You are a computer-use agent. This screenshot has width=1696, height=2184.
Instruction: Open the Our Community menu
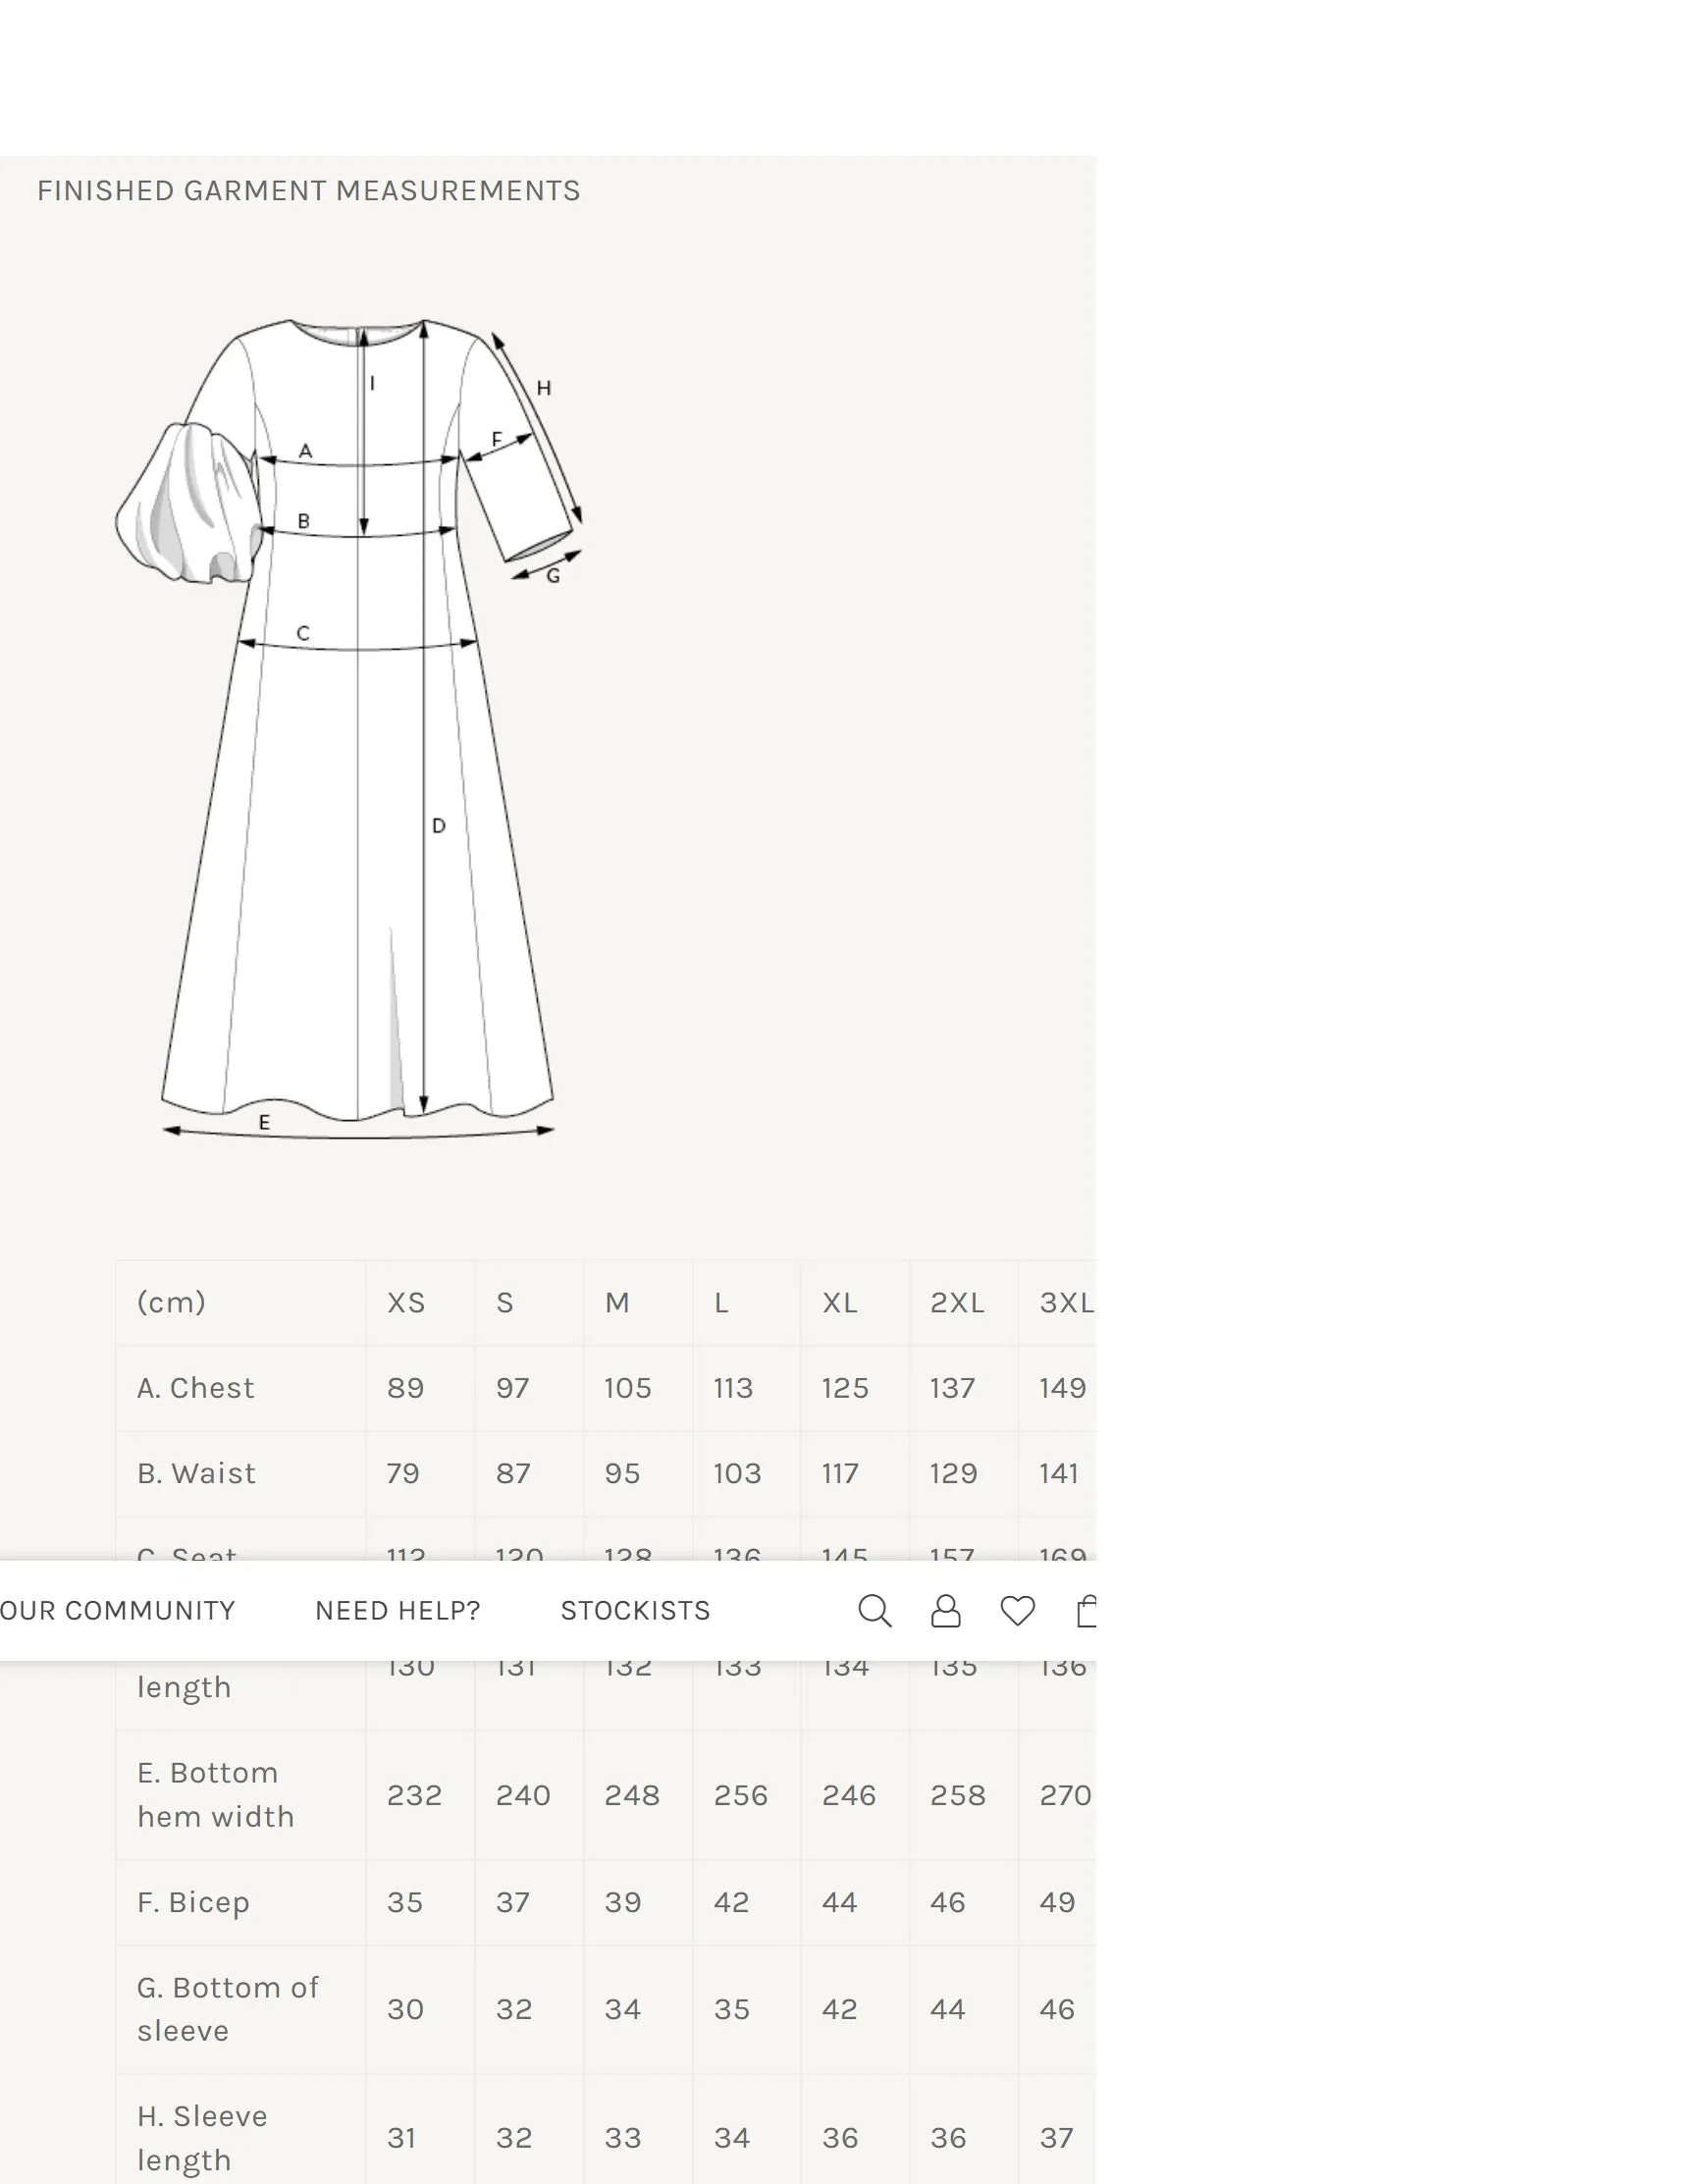tap(117, 1610)
